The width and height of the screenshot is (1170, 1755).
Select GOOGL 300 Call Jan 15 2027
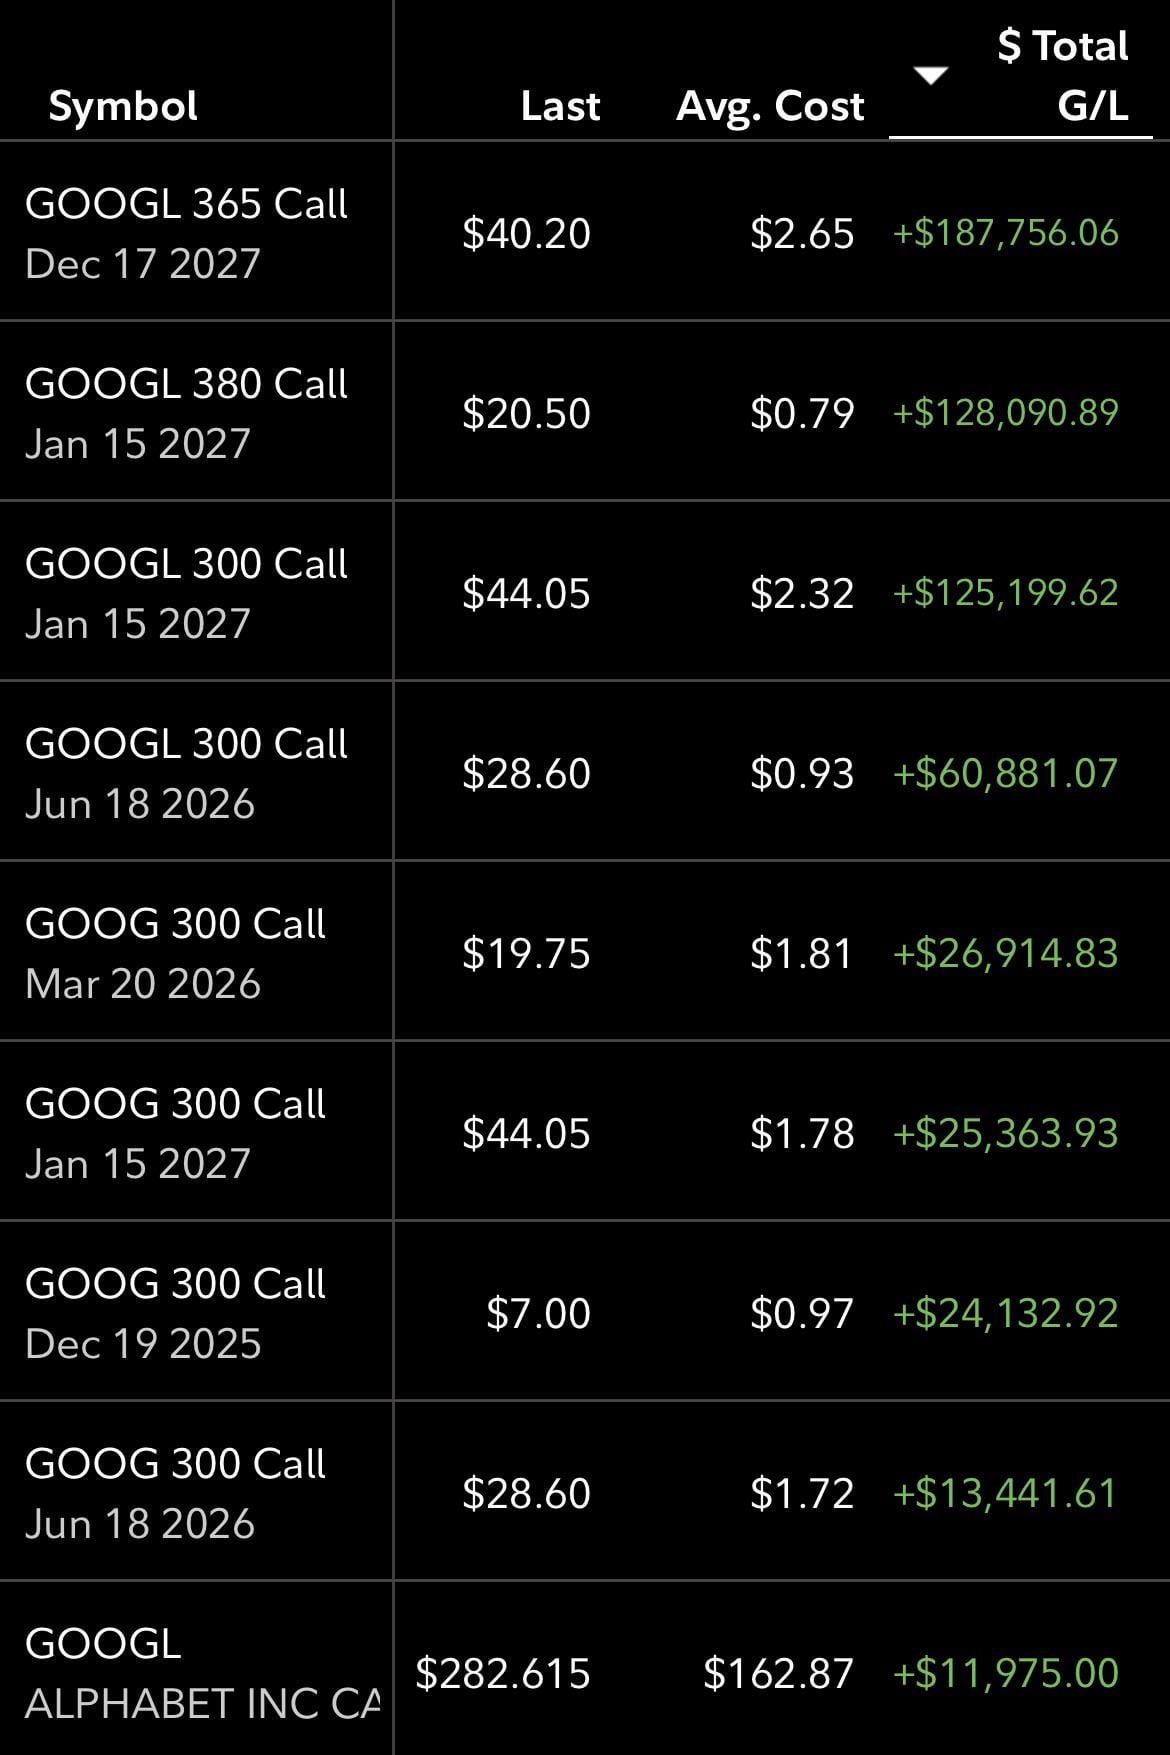click(x=186, y=593)
